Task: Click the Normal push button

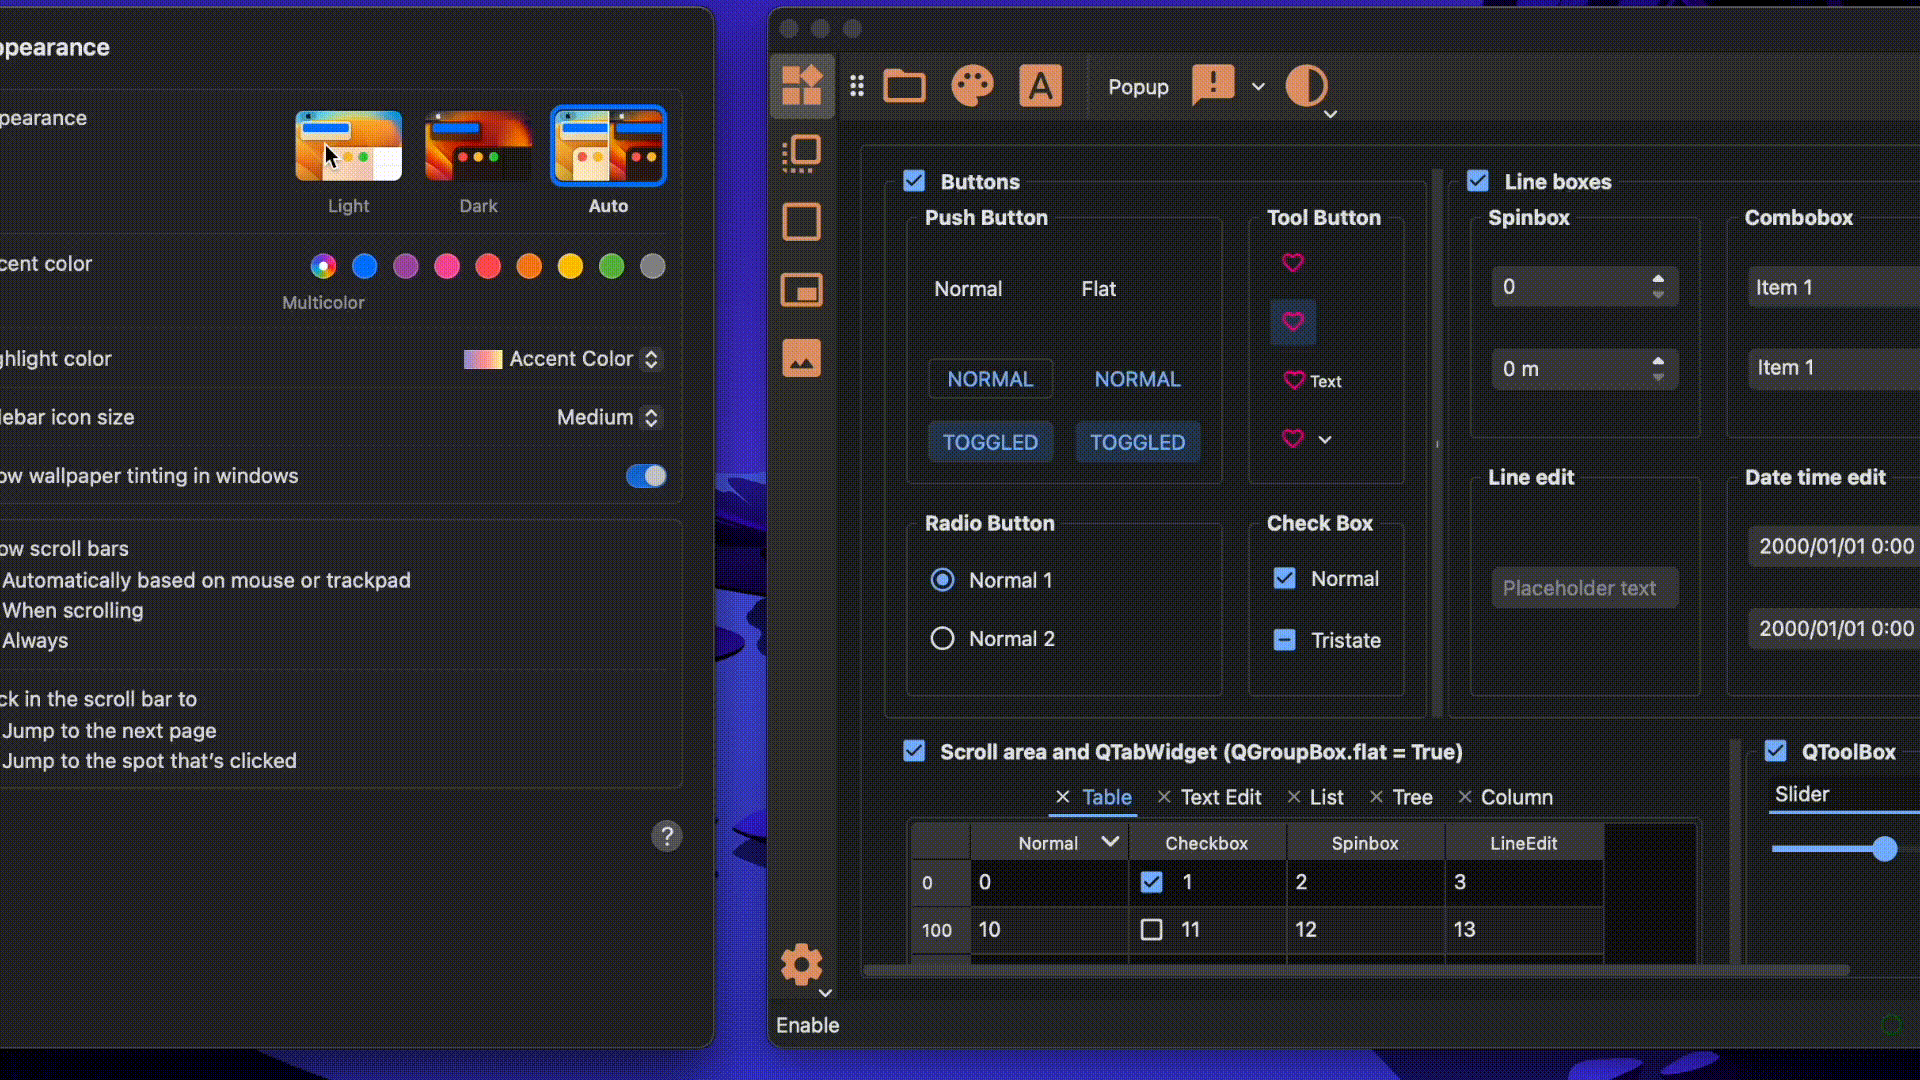Action: [968, 289]
